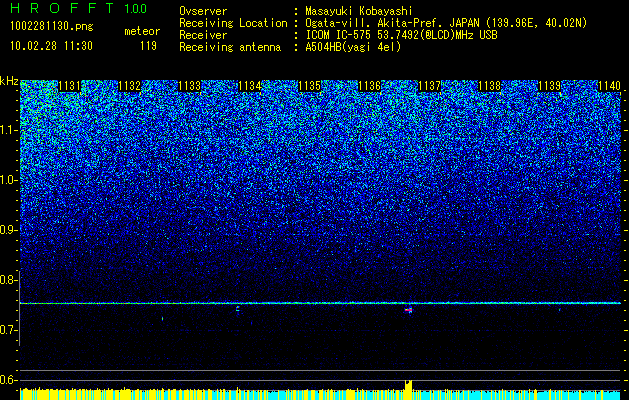Image resolution: width=629 pixels, height=400 pixels.
Task: Click receiver value ICOM IC-575 53.7492 MHz USB
Action: pyautogui.click(x=401, y=35)
